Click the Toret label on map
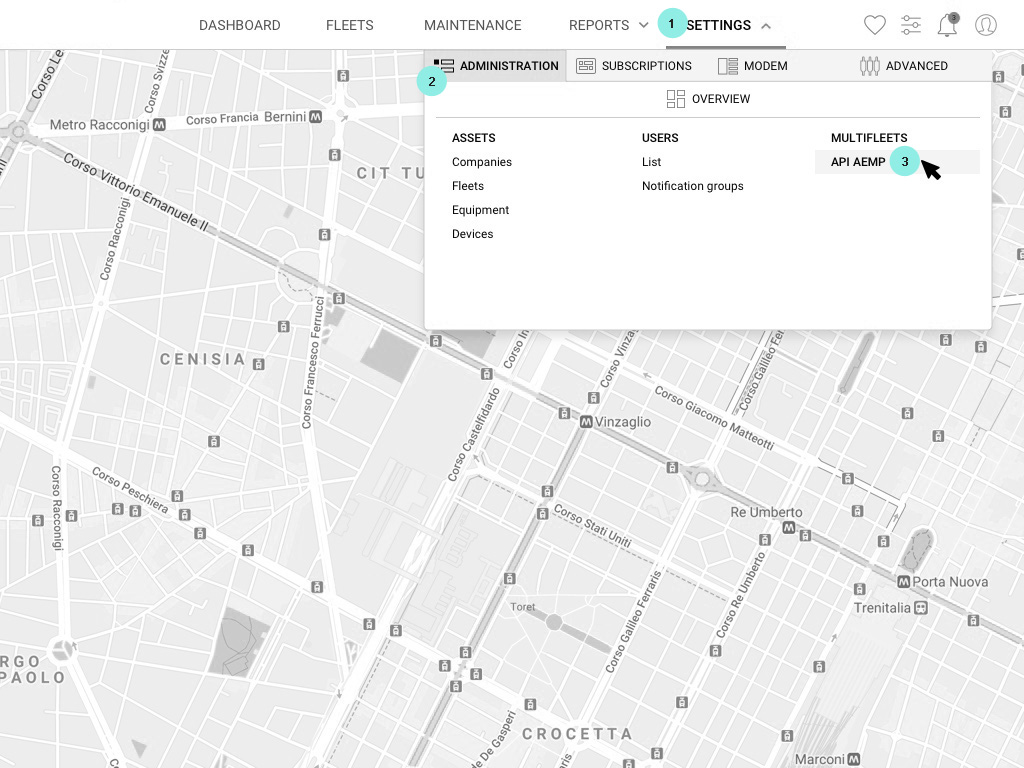Viewport: 1024px width, 768px height. click(x=522, y=607)
